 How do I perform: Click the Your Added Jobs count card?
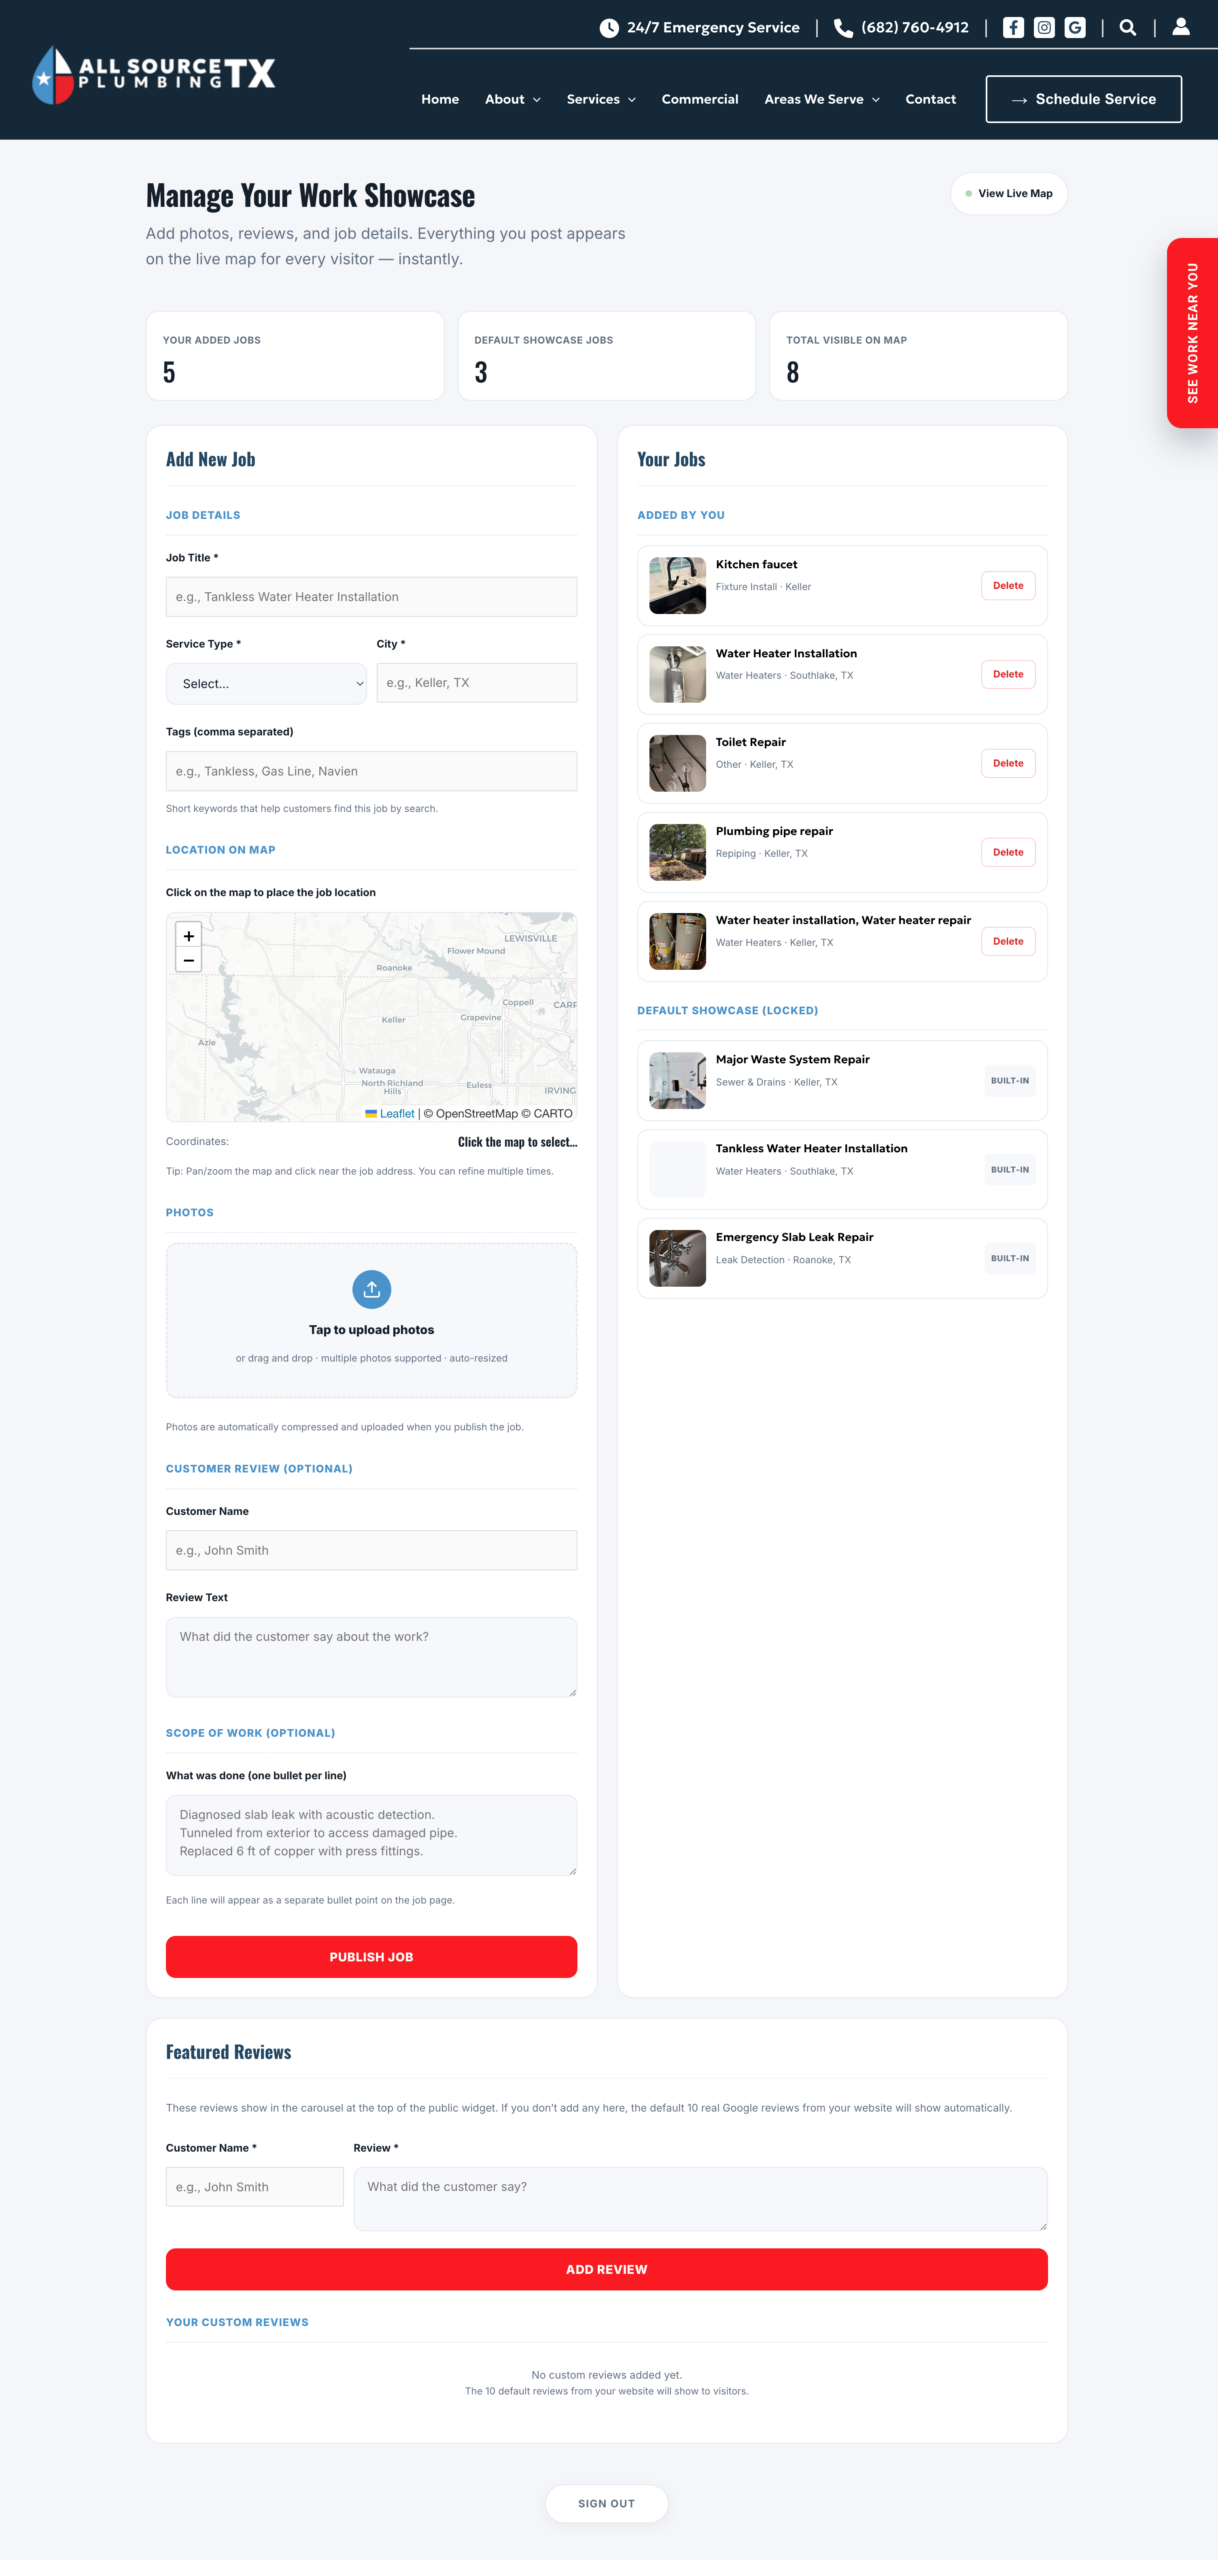point(295,356)
